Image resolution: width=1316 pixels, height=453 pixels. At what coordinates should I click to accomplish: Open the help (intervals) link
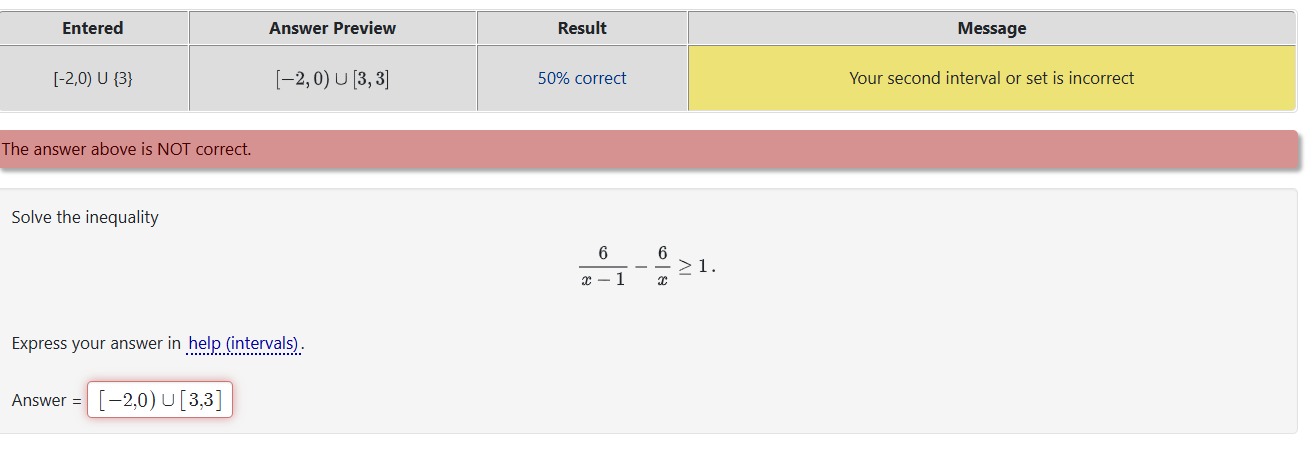(244, 343)
